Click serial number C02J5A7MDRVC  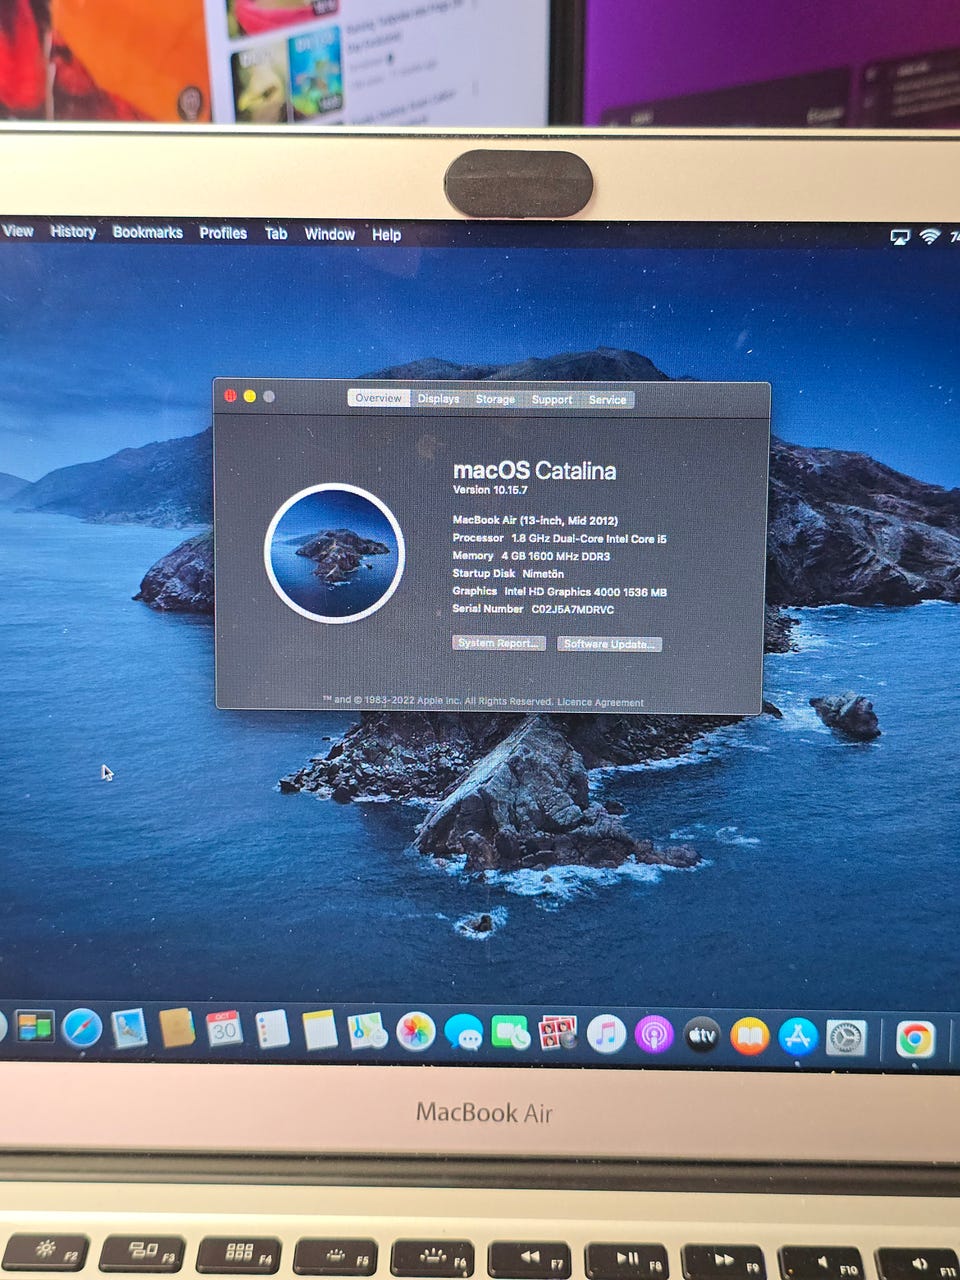(x=573, y=609)
